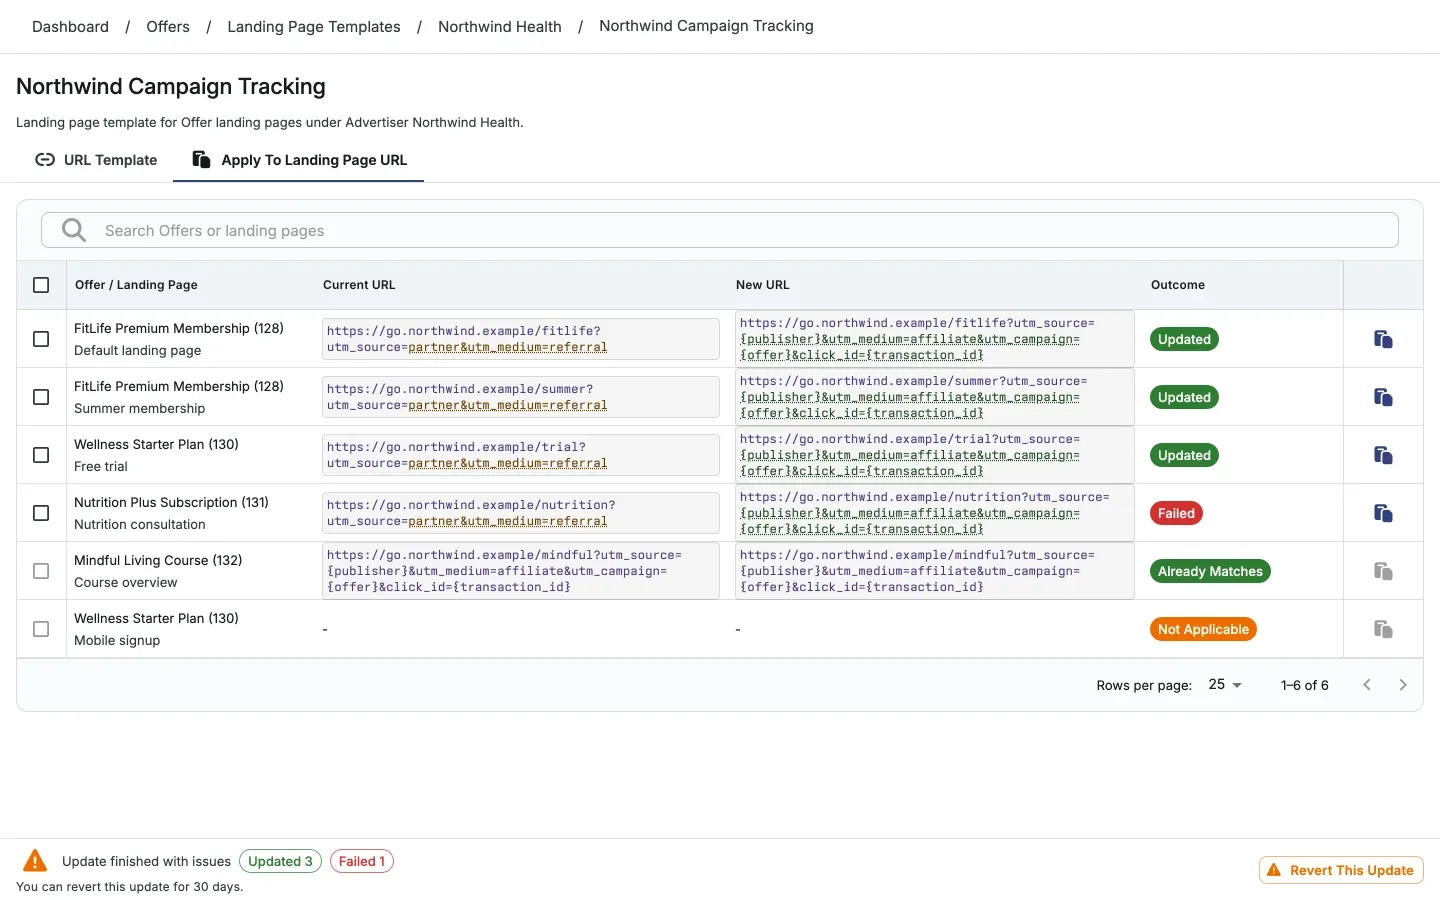Go to next page arrow
The image size is (1440, 900).
pyautogui.click(x=1403, y=685)
